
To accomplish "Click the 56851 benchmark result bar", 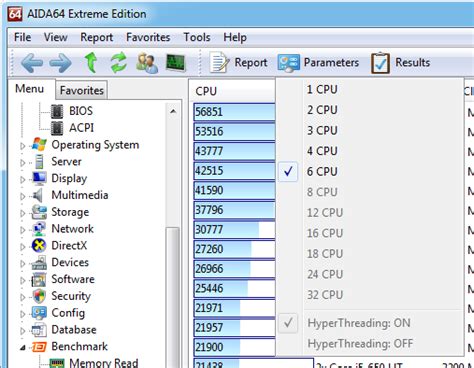I will click(234, 112).
